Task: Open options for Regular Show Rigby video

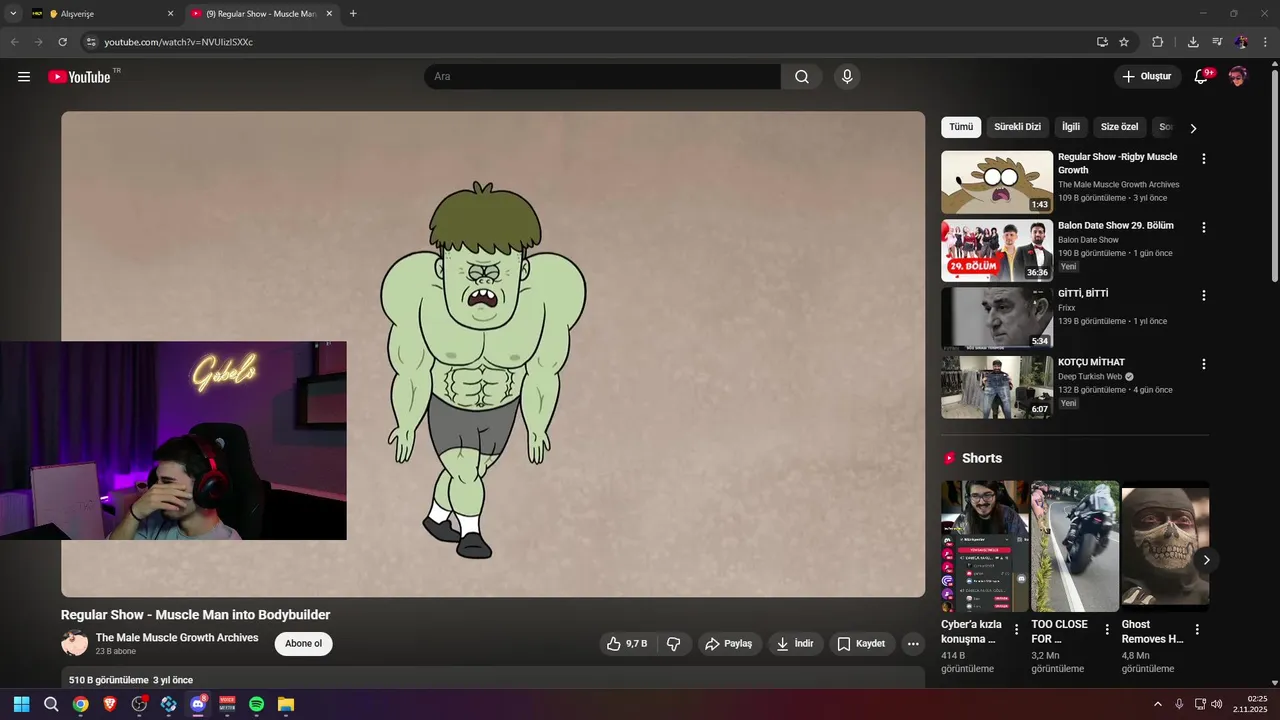Action: [x=1204, y=159]
